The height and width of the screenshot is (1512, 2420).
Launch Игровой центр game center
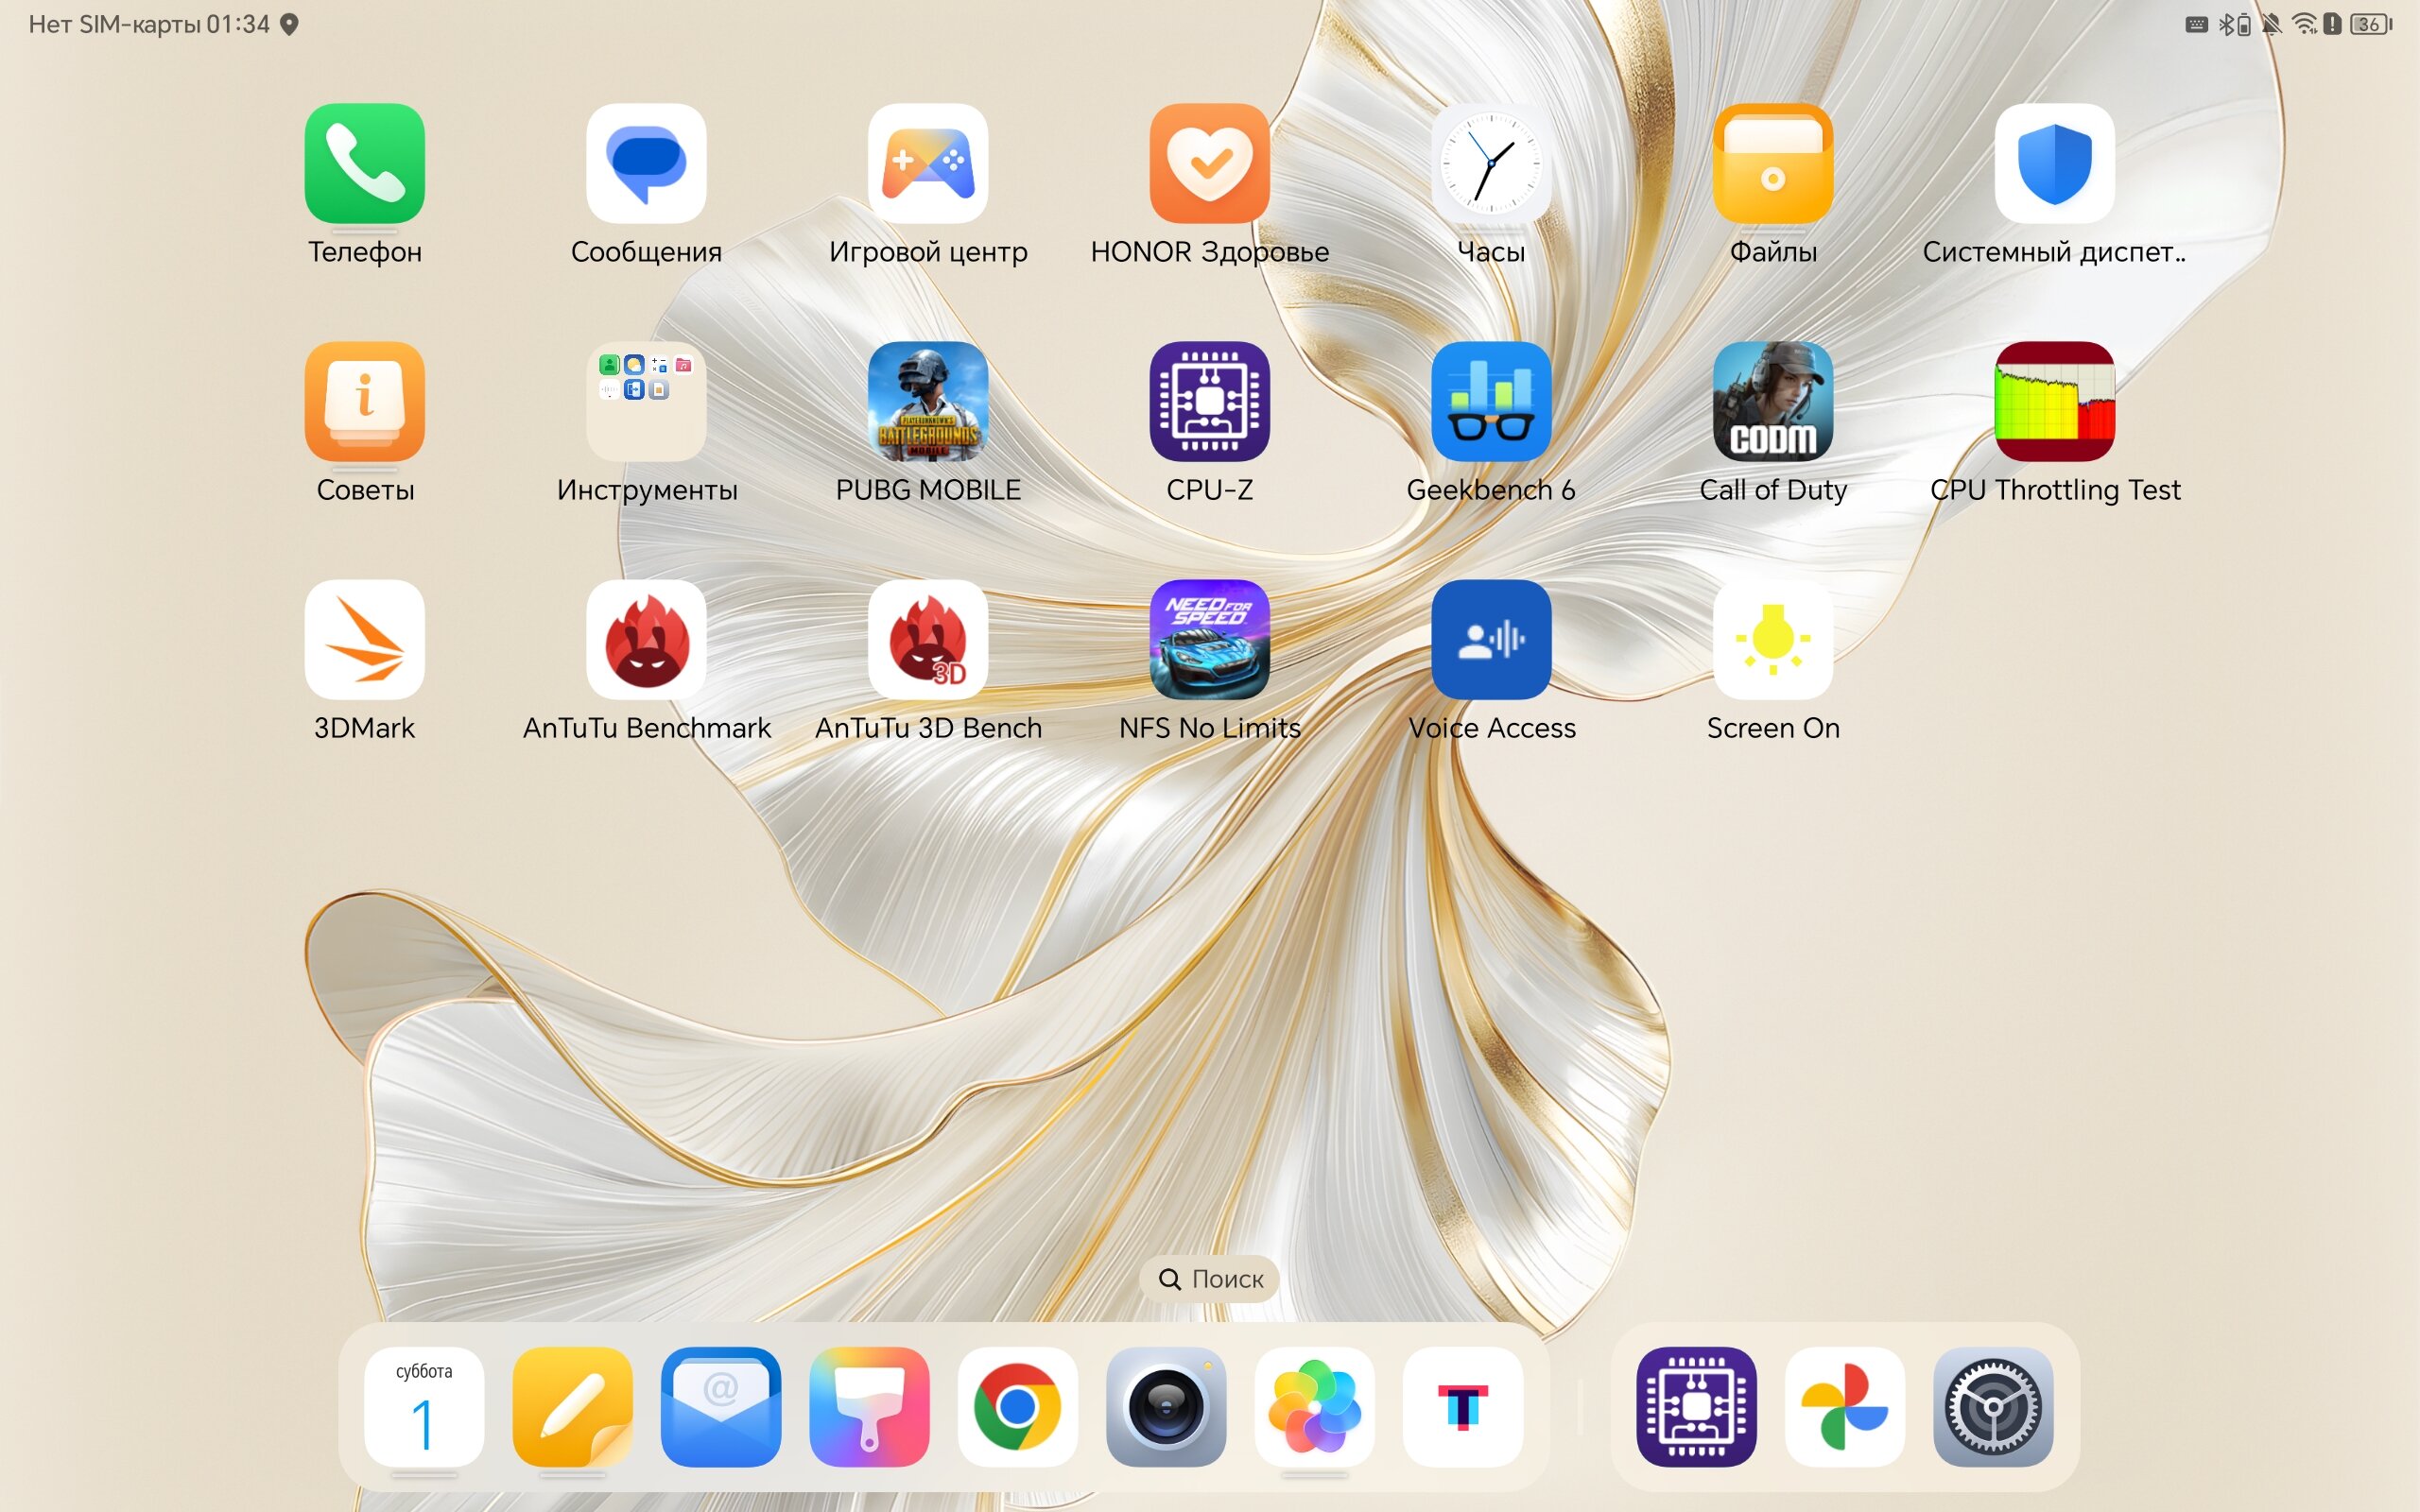pos(928,163)
